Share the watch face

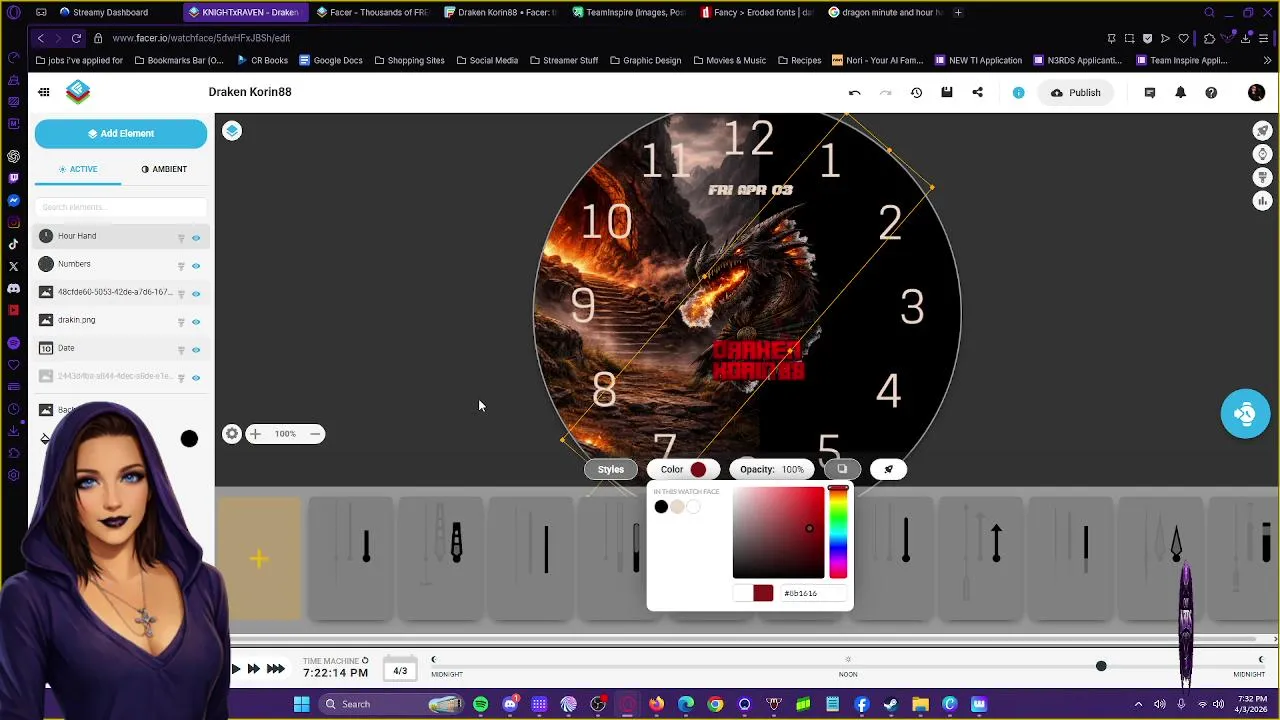point(978,93)
